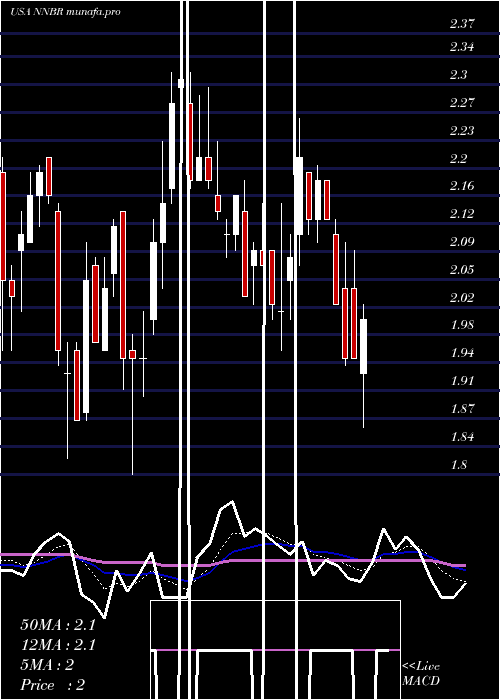Click the 2.16 price axis label
The height and width of the screenshot is (700, 500).
pyautogui.click(x=461, y=186)
